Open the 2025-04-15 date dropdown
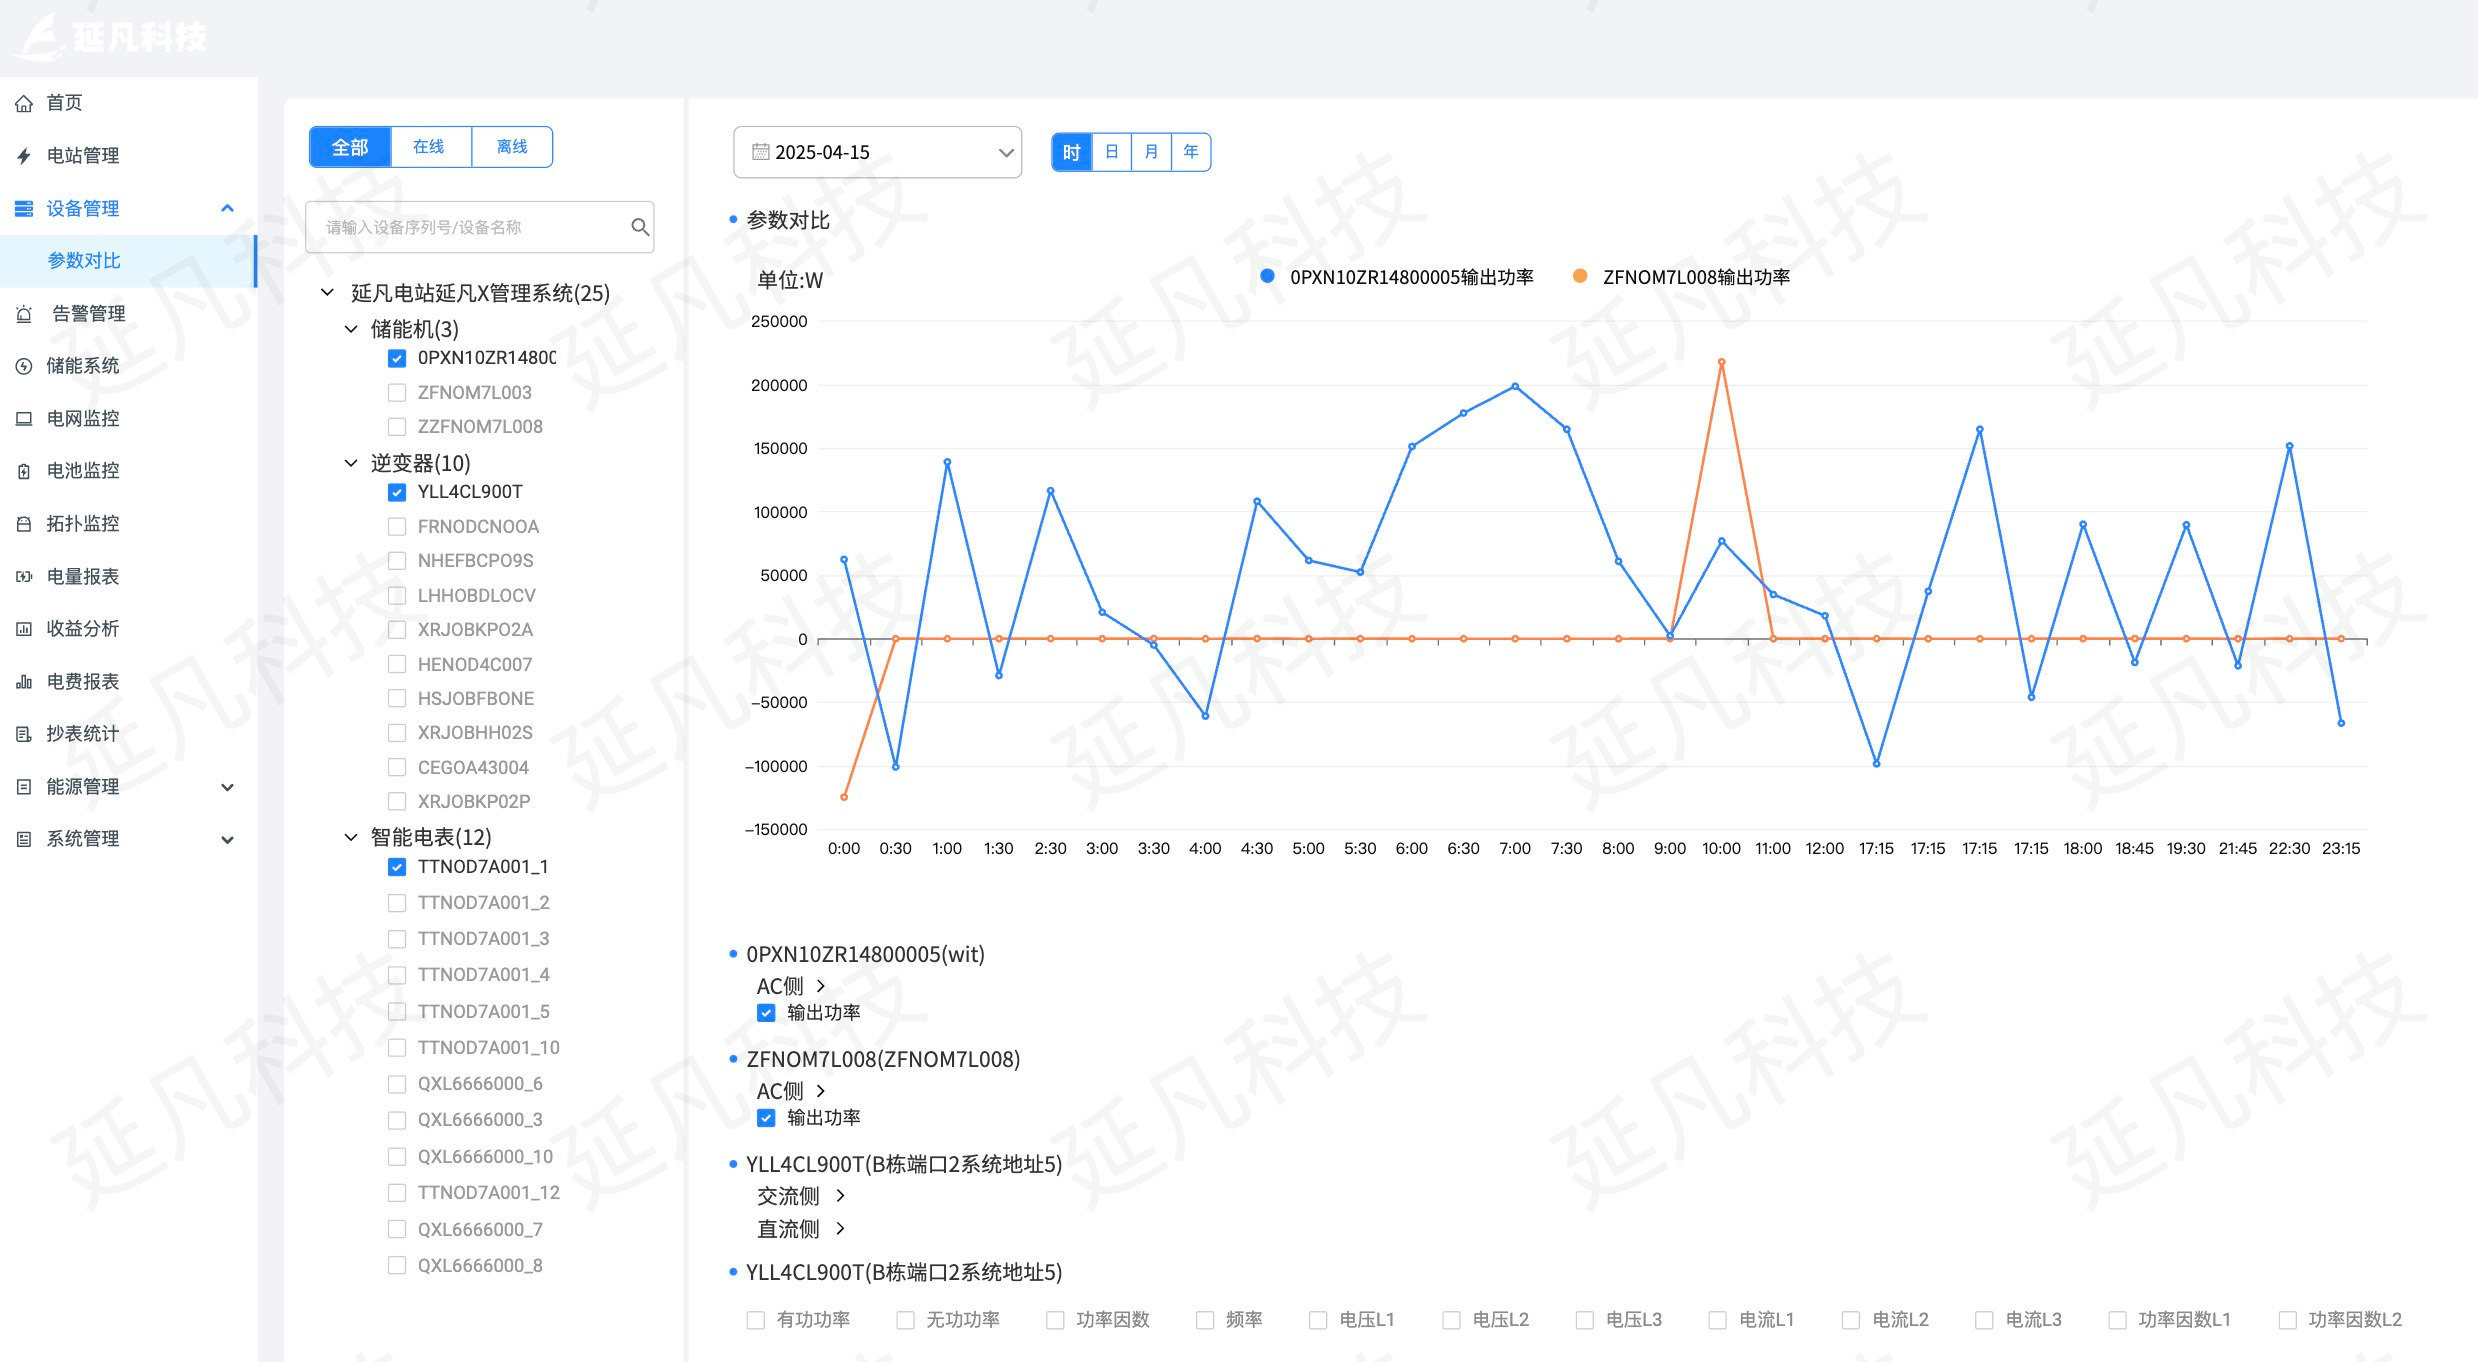2478x1362 pixels. [877, 152]
